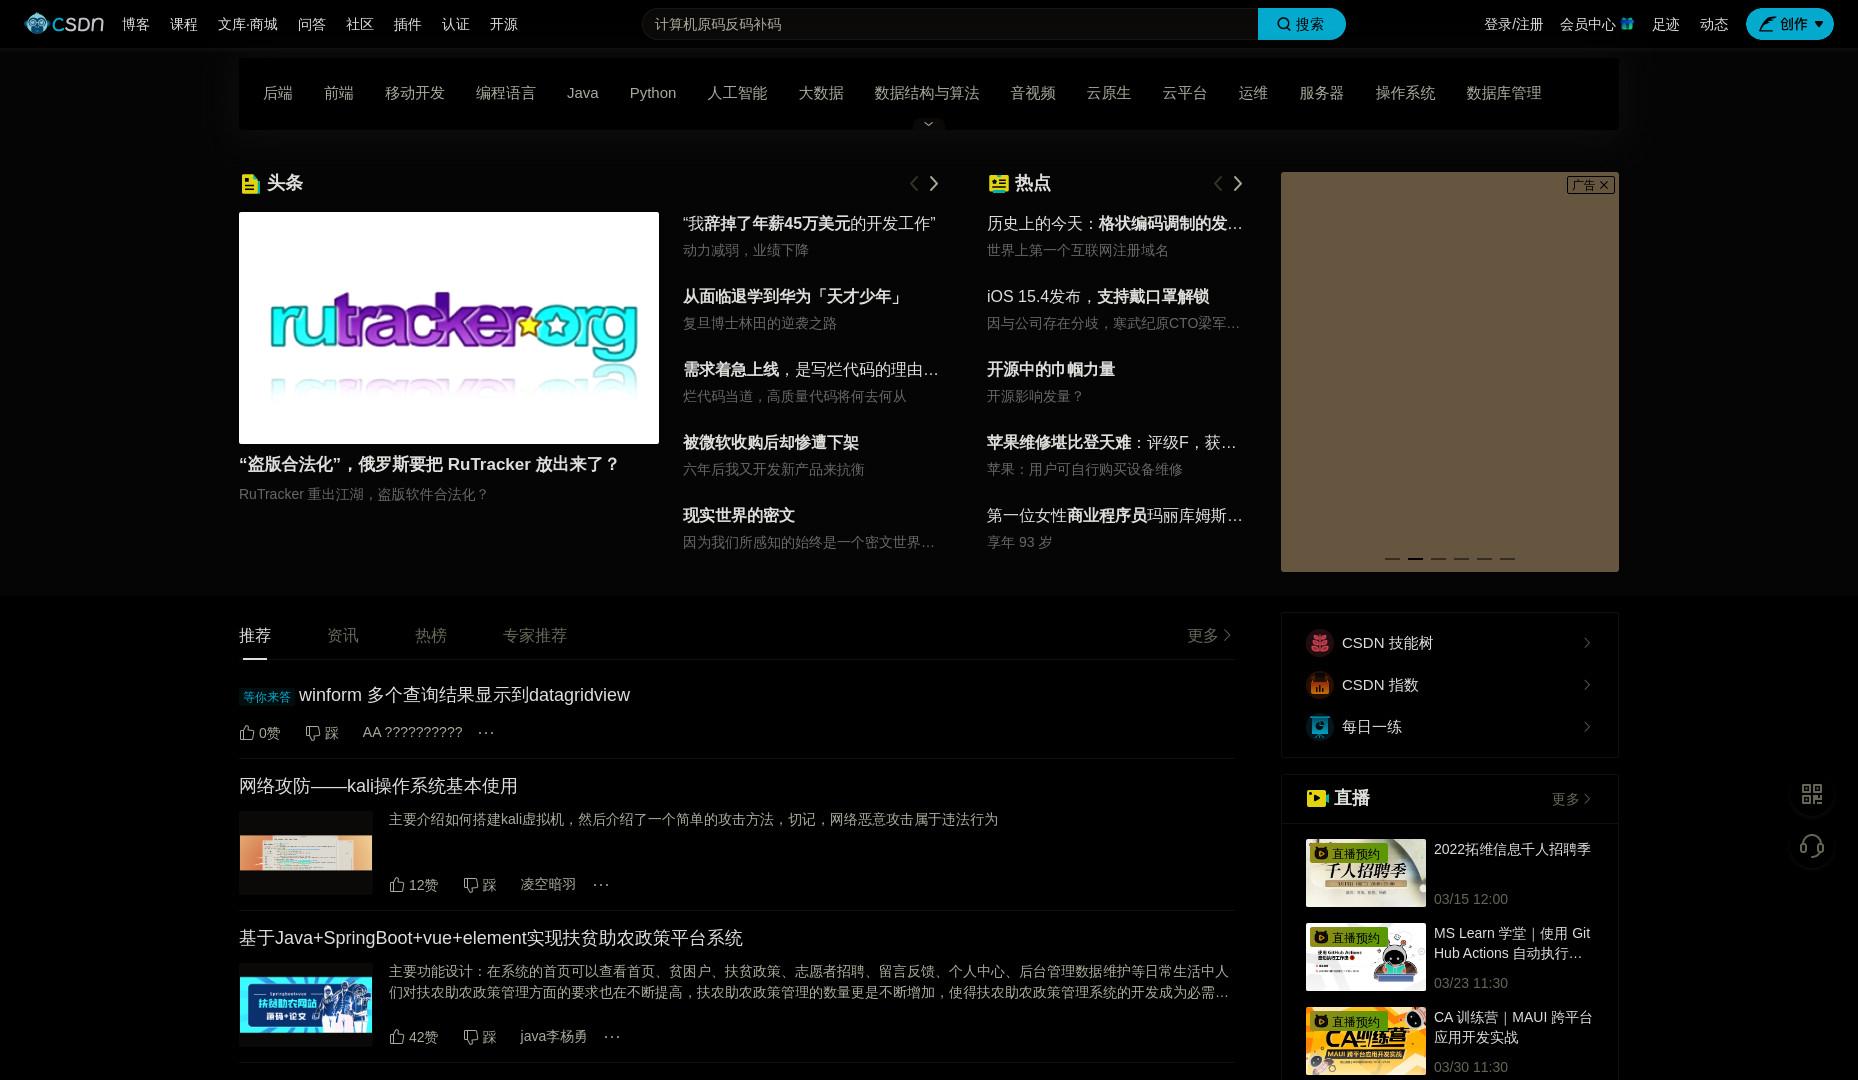Click the 热点 section icon
Viewport: 1858px width, 1080px height.
pos(998,183)
